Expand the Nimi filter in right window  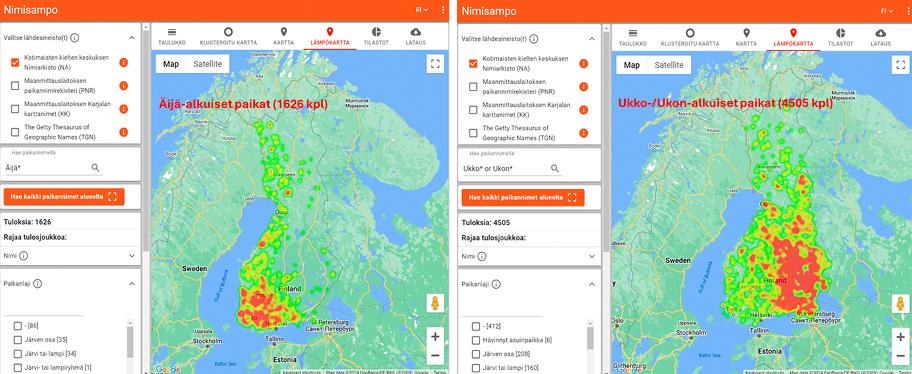point(592,256)
